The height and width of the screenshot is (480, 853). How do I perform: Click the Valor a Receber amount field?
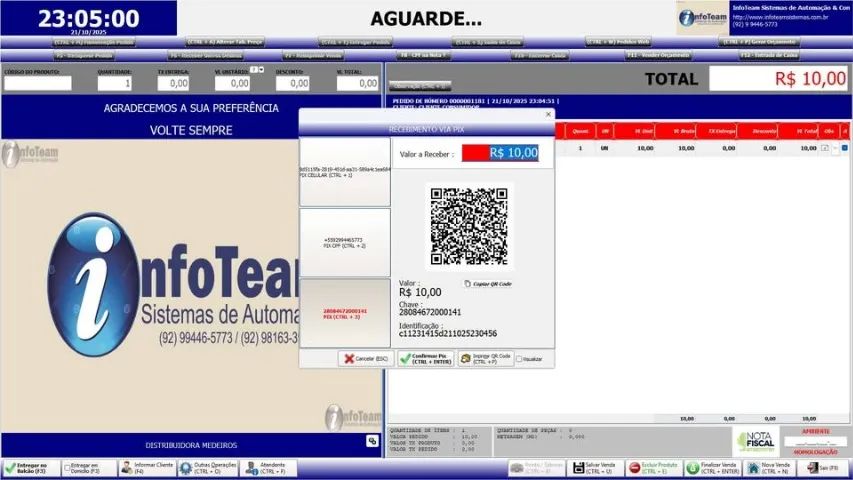(x=500, y=153)
